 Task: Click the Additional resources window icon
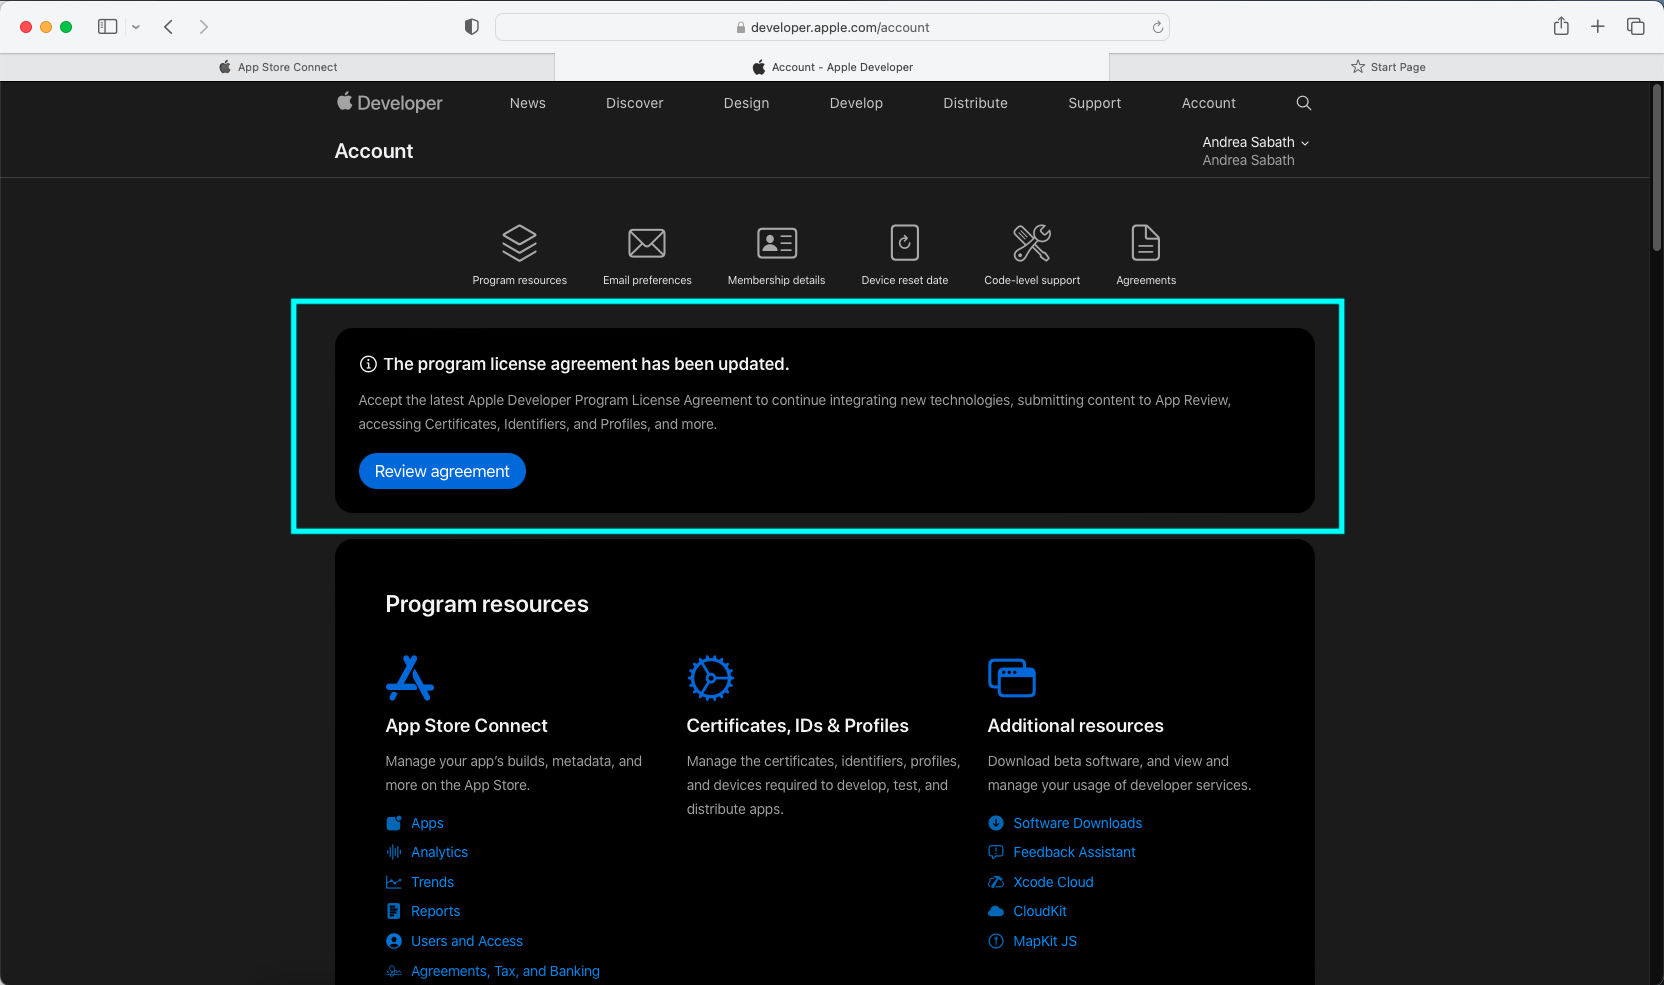[1012, 678]
